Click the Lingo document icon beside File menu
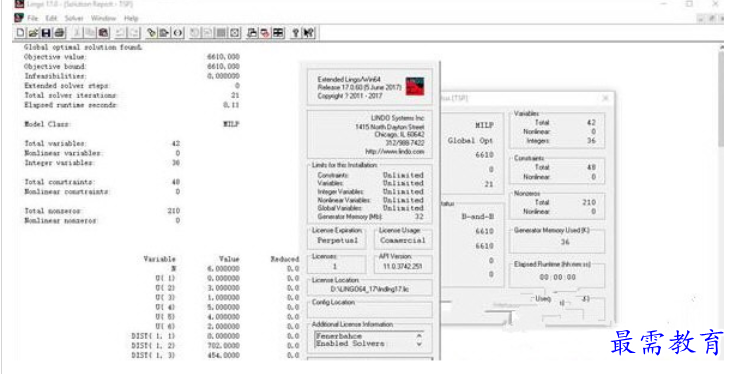The image size is (732, 374). pos(19,18)
